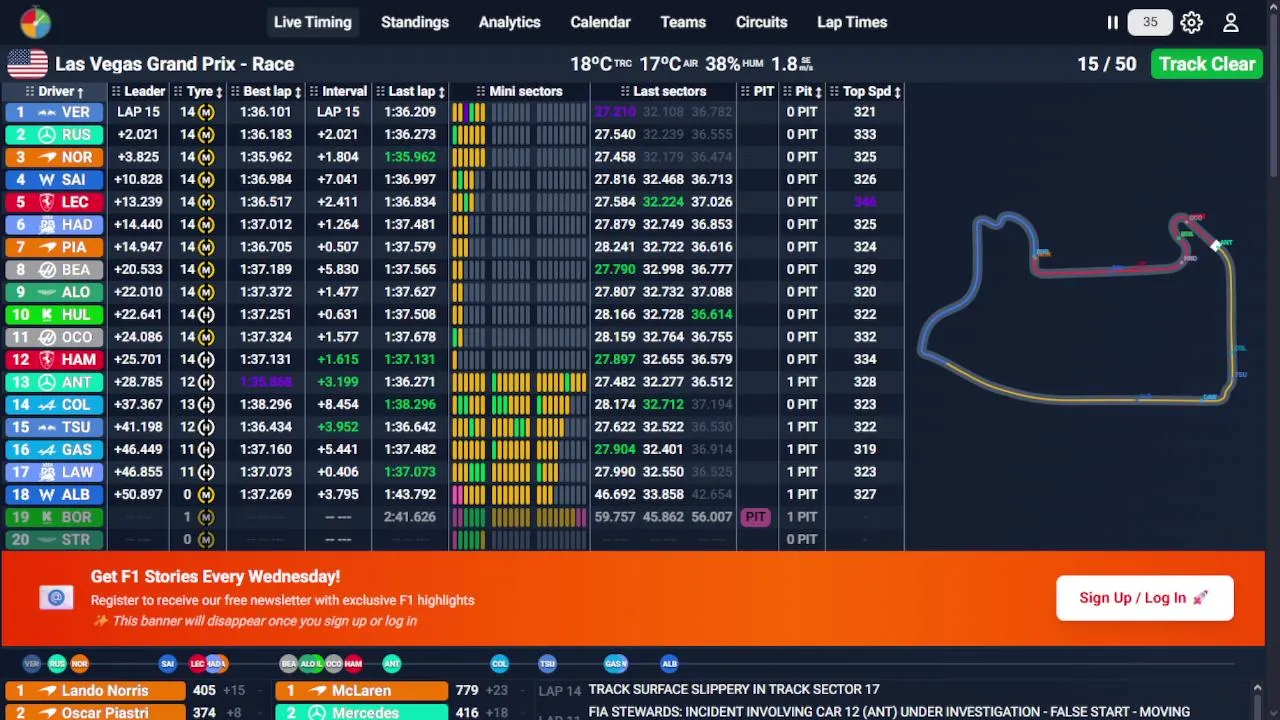Click the medium tyre icon for ALB
Viewport: 1280px width, 720px height.
click(206, 494)
